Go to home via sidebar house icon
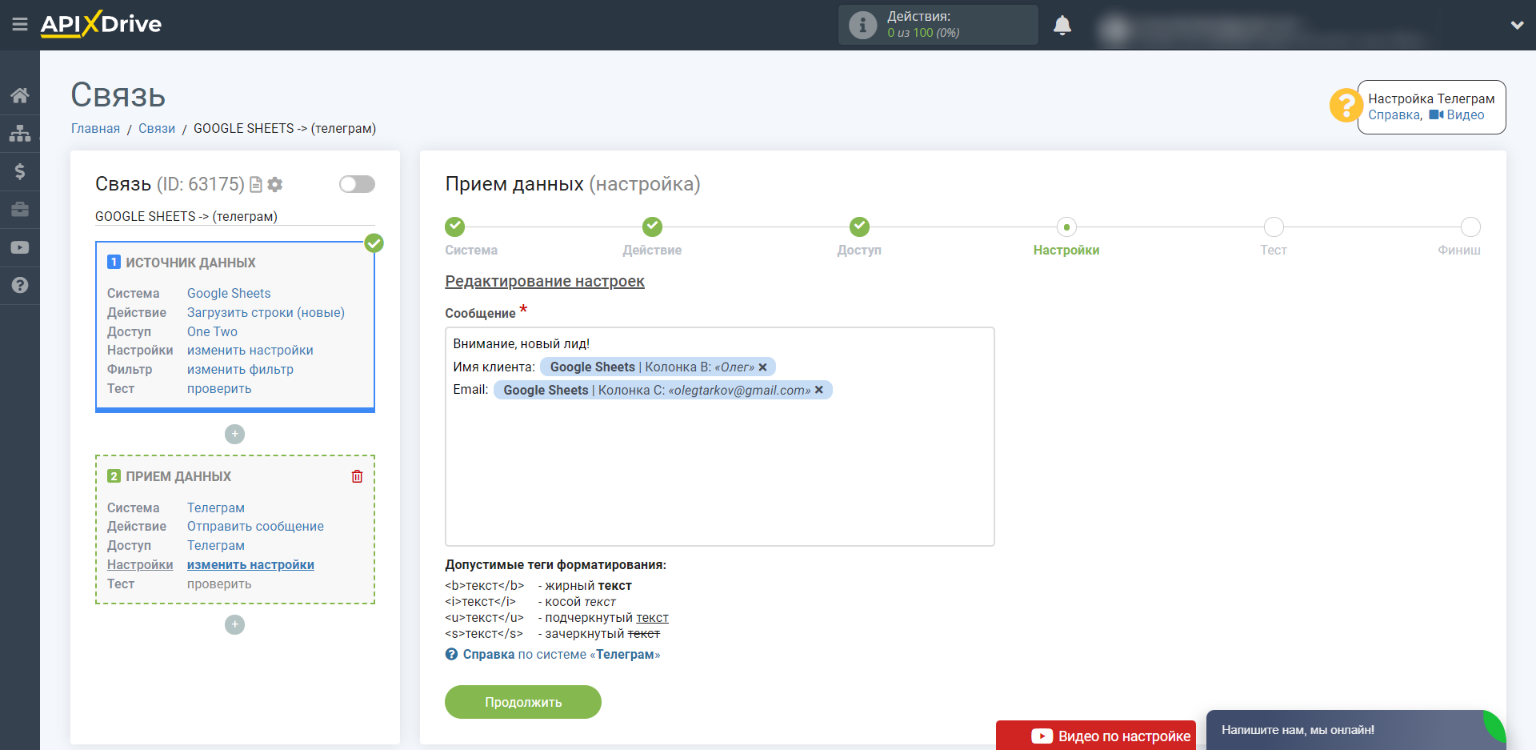 pos(19,96)
